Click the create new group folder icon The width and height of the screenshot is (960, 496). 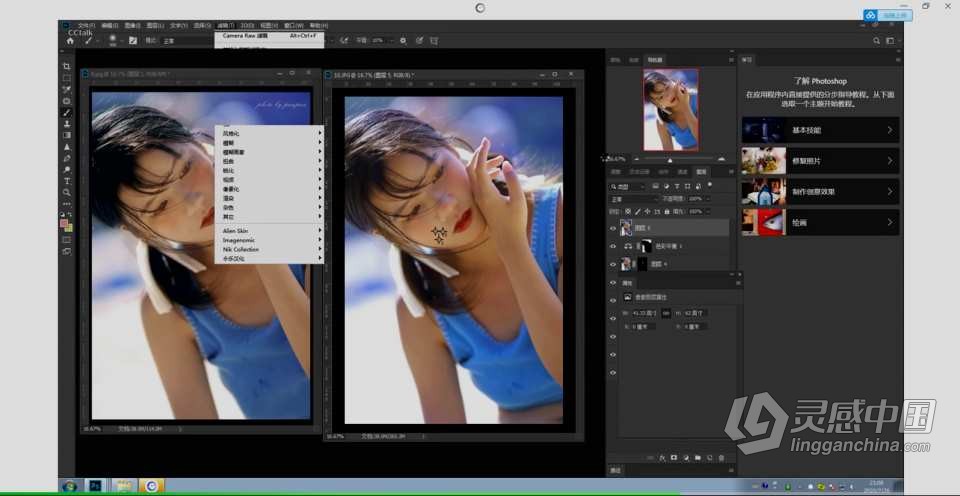[698, 458]
